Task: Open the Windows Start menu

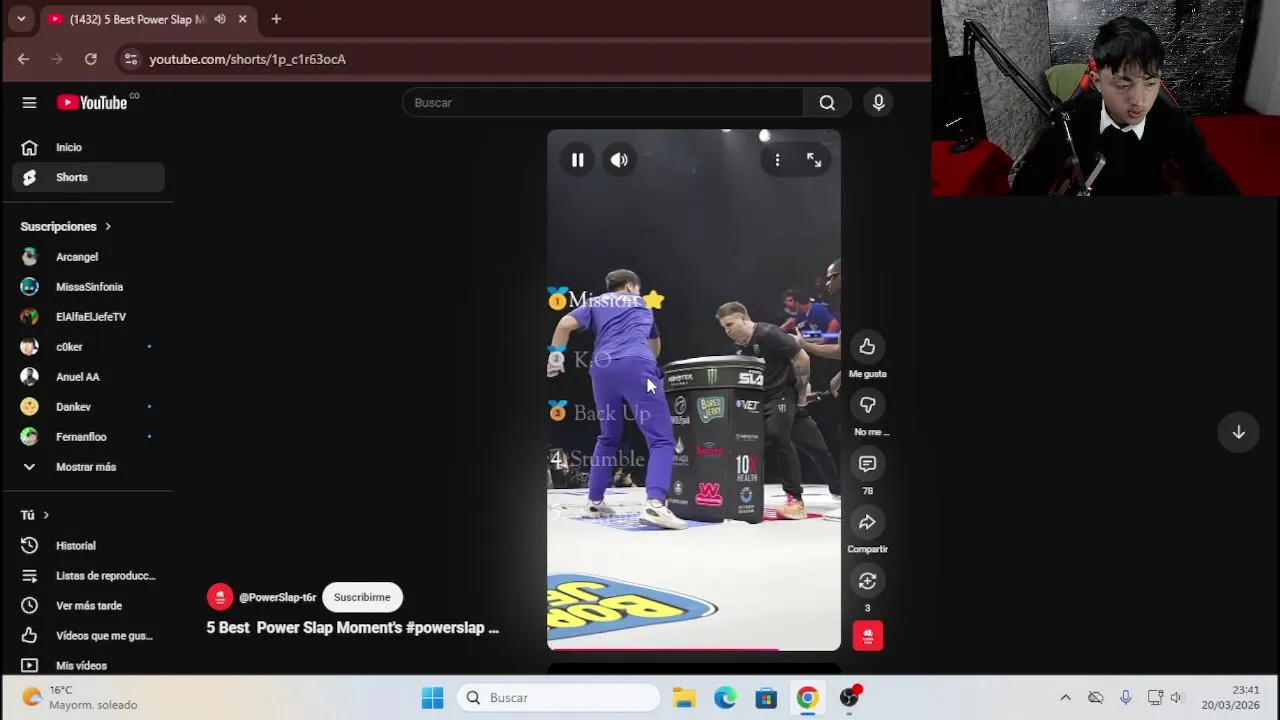Action: 432,698
